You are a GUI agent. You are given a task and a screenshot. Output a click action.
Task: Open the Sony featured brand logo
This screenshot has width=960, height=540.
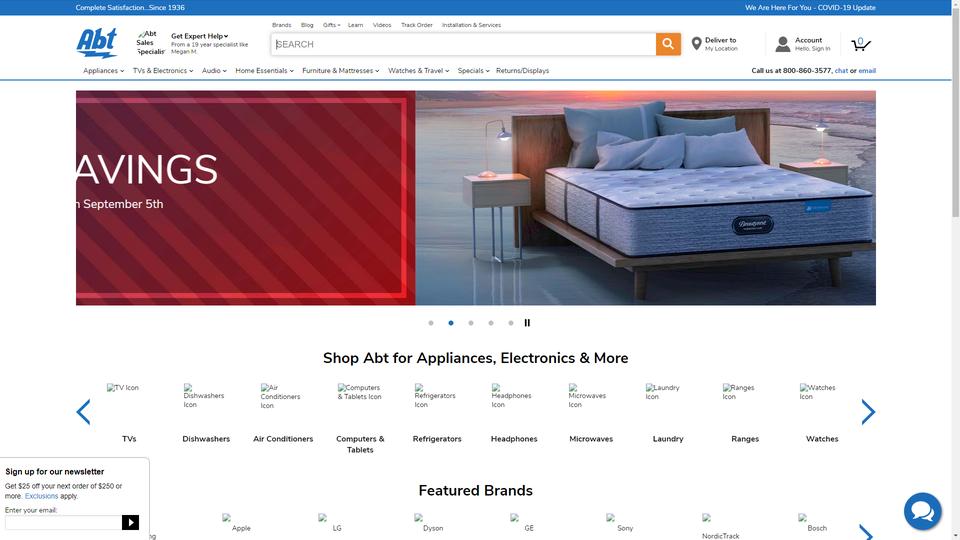pos(620,523)
